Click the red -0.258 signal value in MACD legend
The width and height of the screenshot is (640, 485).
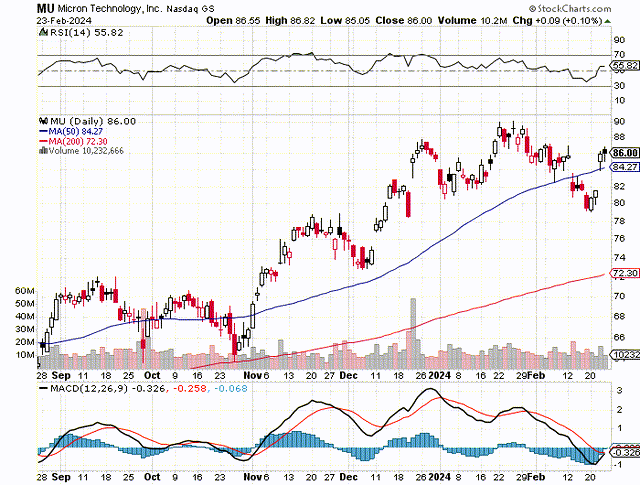point(190,388)
